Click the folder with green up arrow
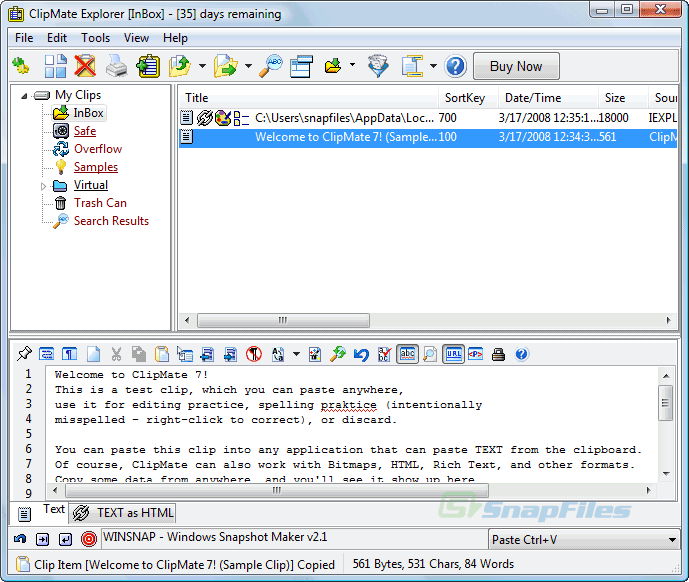This screenshot has width=689, height=582. (180, 66)
